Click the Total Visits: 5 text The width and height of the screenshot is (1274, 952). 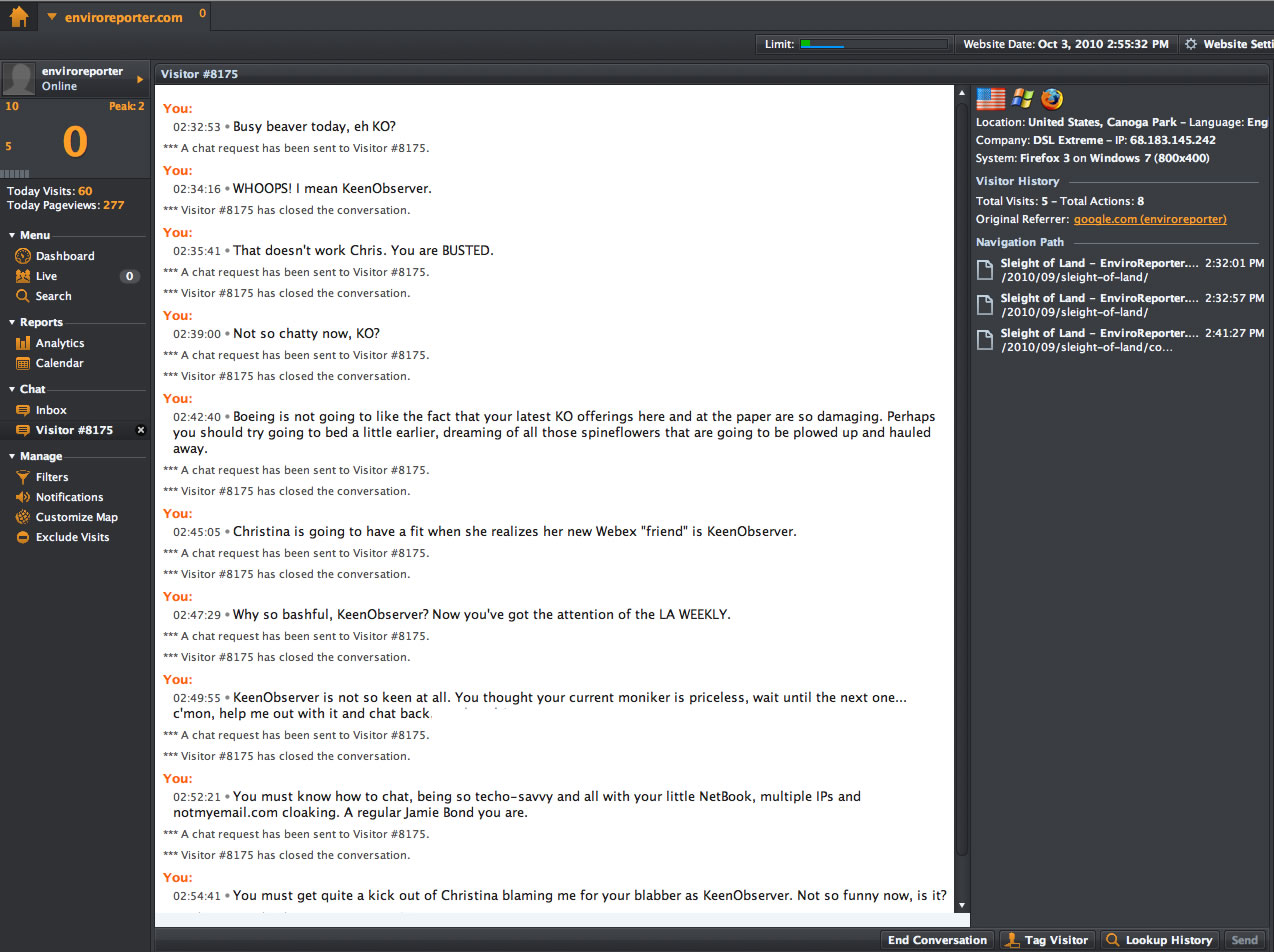1012,201
